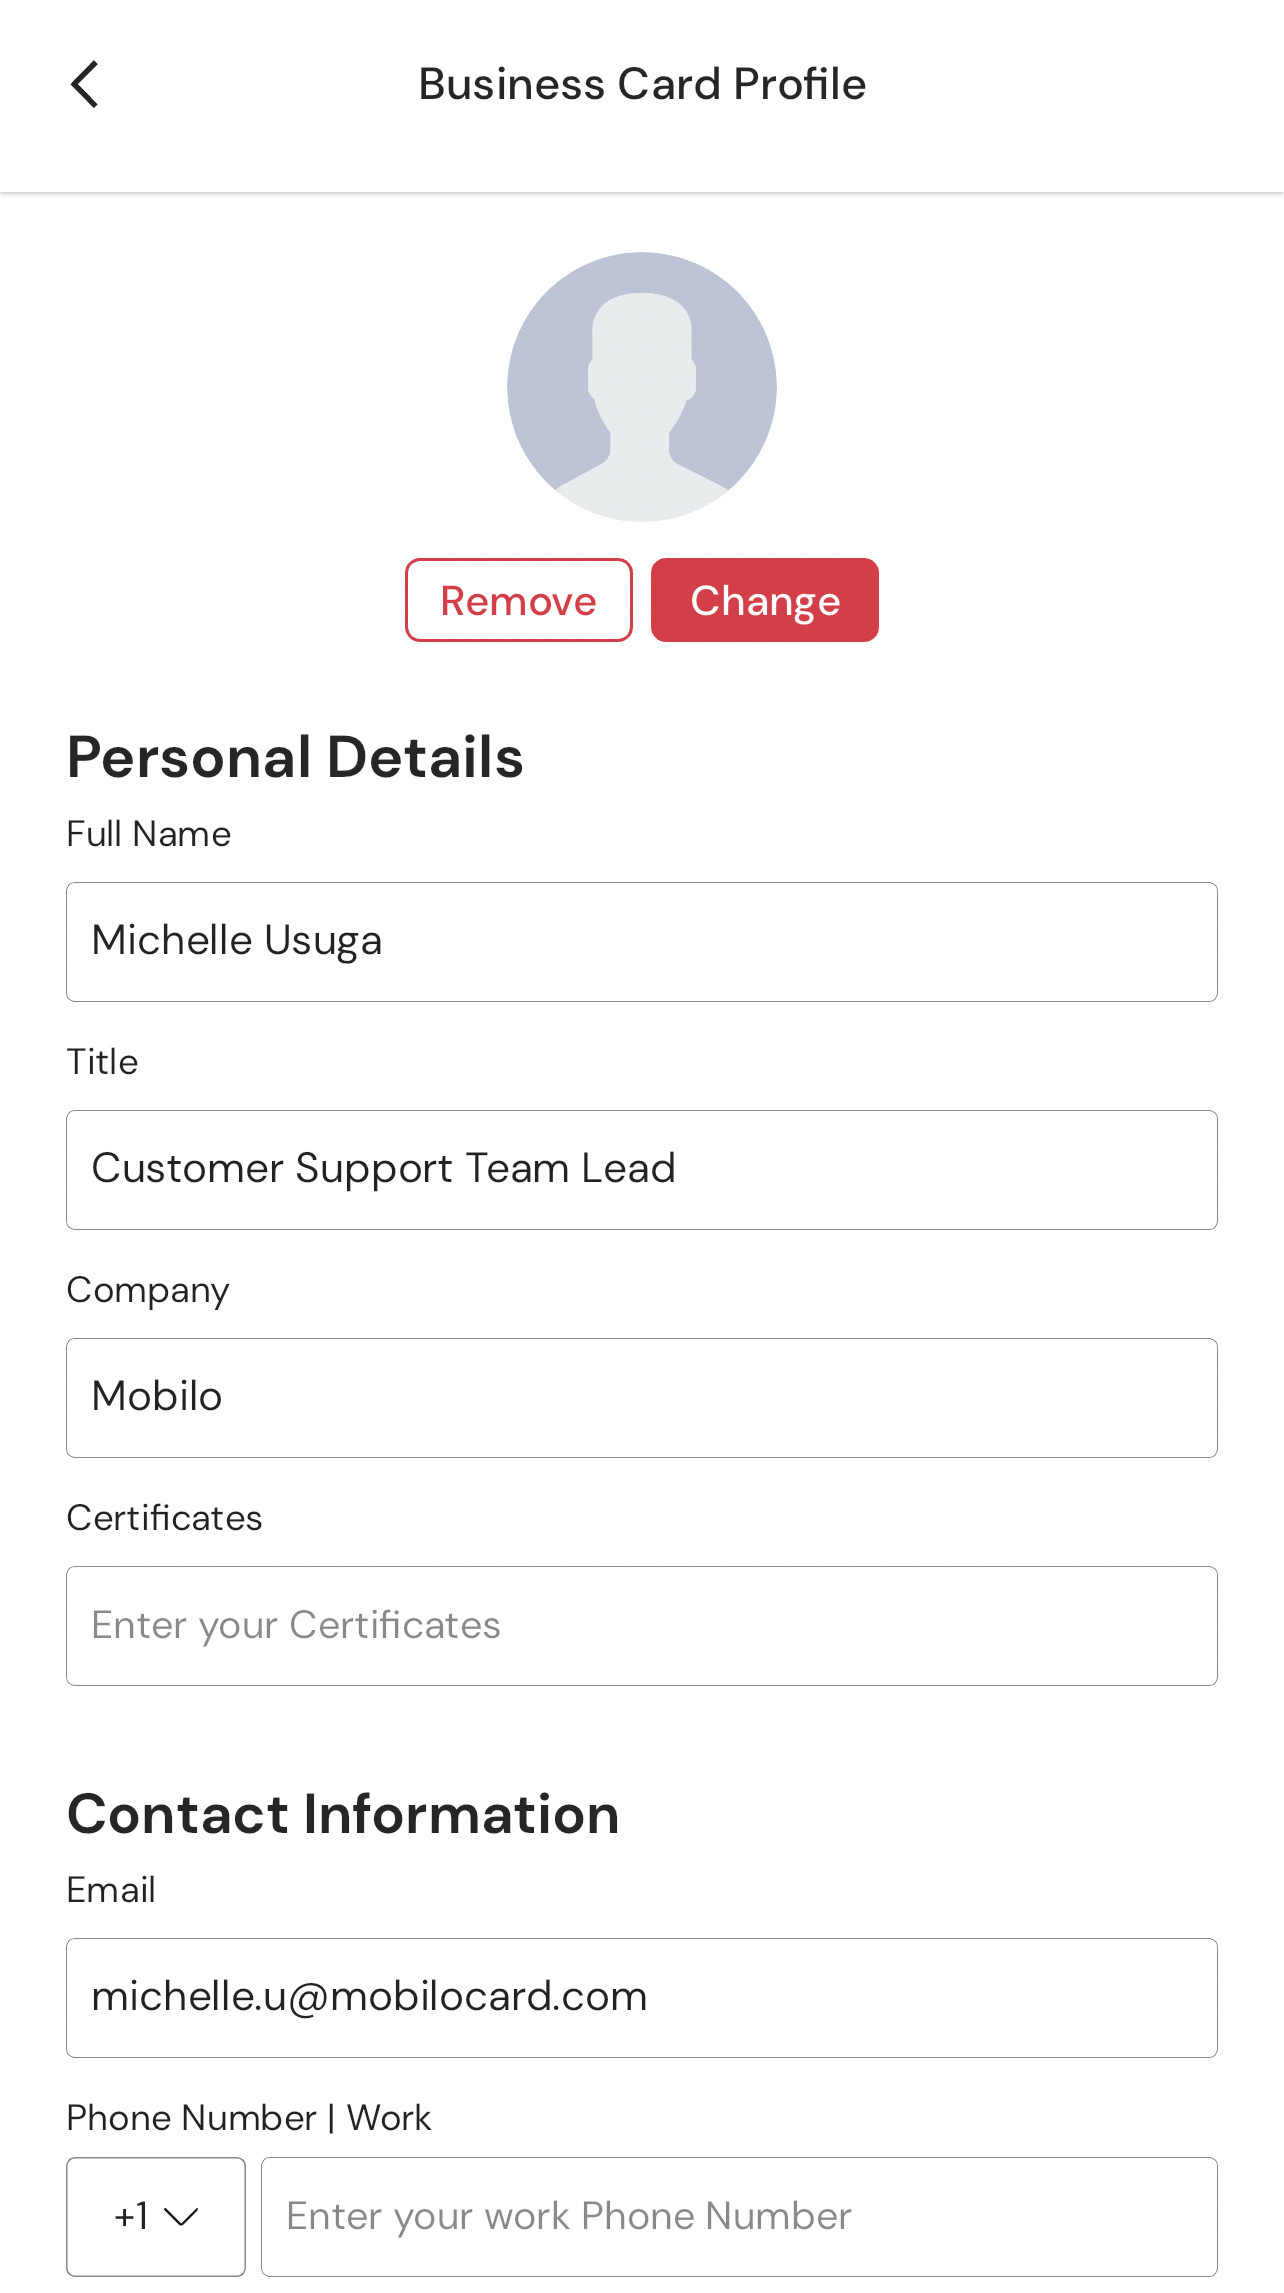The image size is (1284, 2293).
Task: Click the profile avatar placeholder image
Action: [x=641, y=387]
